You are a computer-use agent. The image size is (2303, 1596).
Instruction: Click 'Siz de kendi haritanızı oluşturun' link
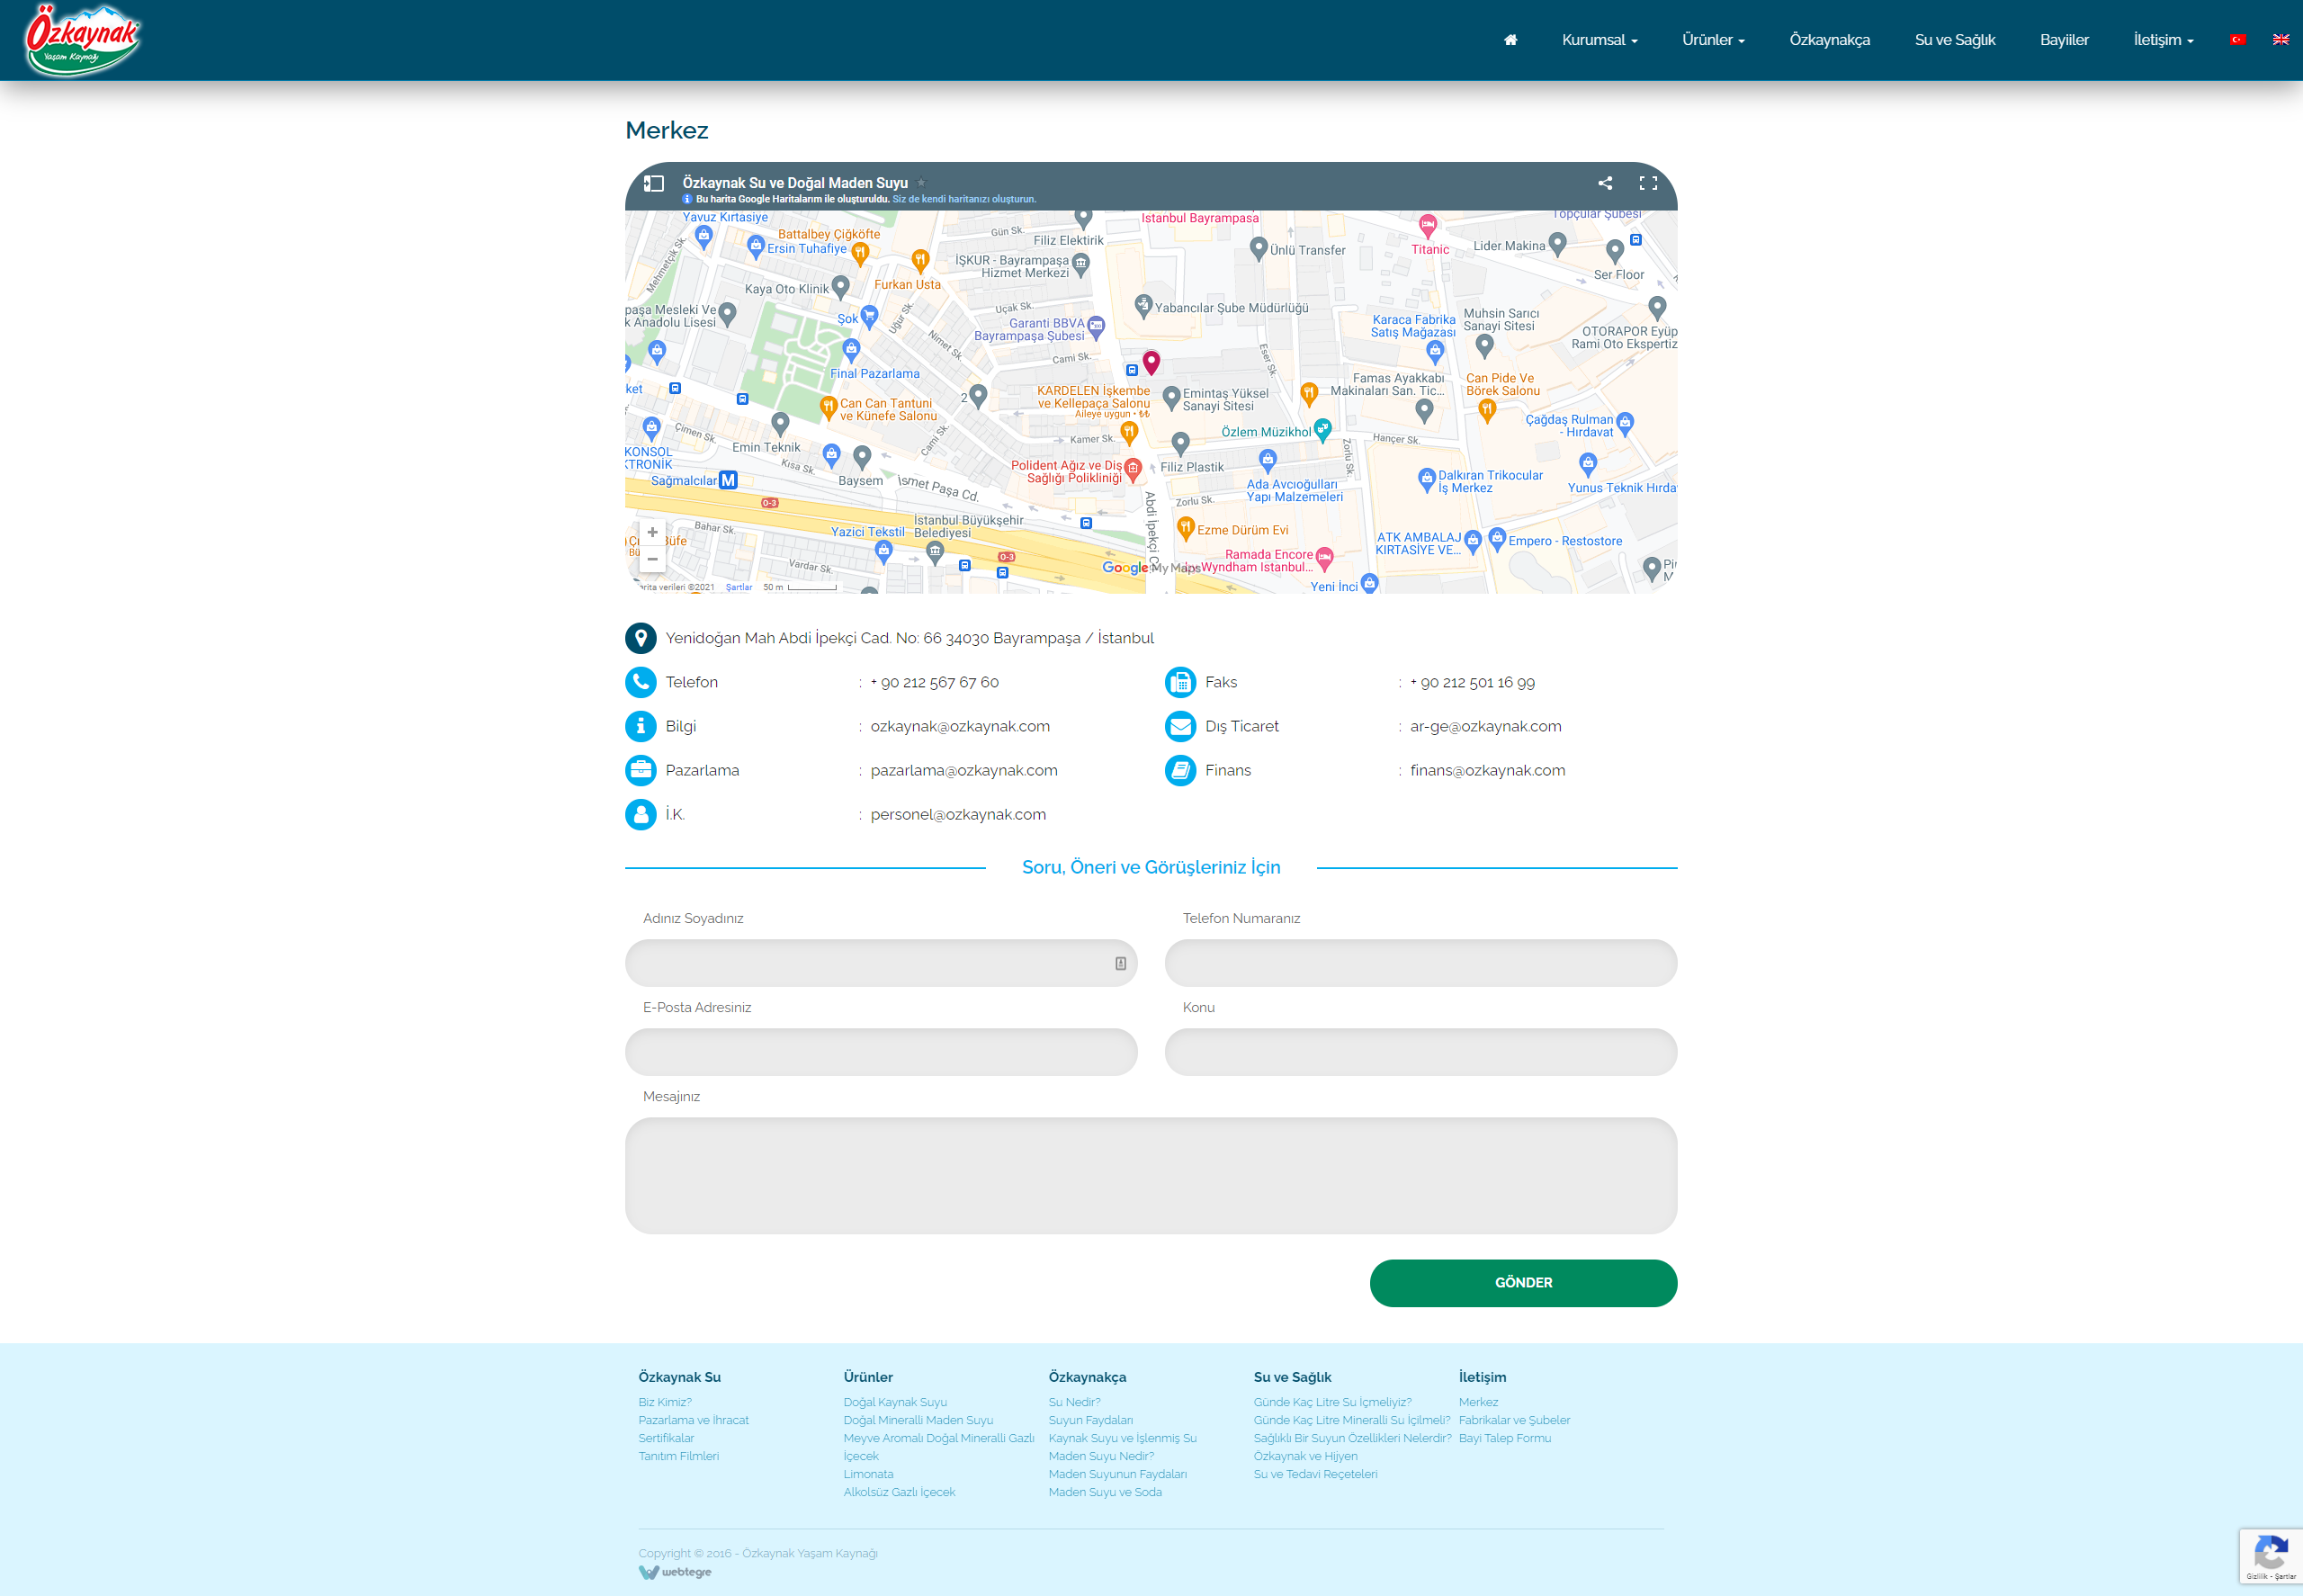pyautogui.click(x=964, y=199)
